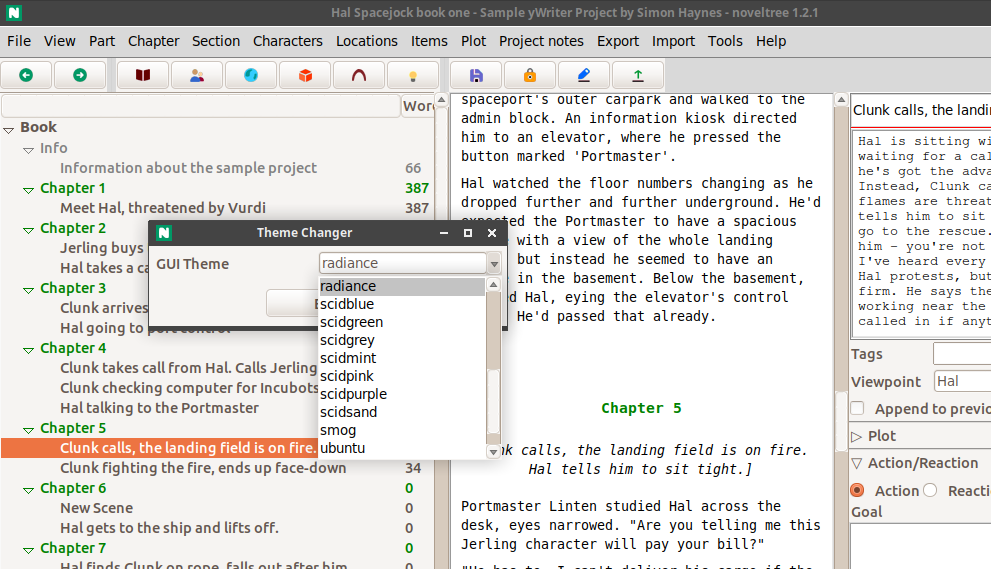Choose scidgrey theme from list
This screenshot has height=569, width=991.
point(402,340)
